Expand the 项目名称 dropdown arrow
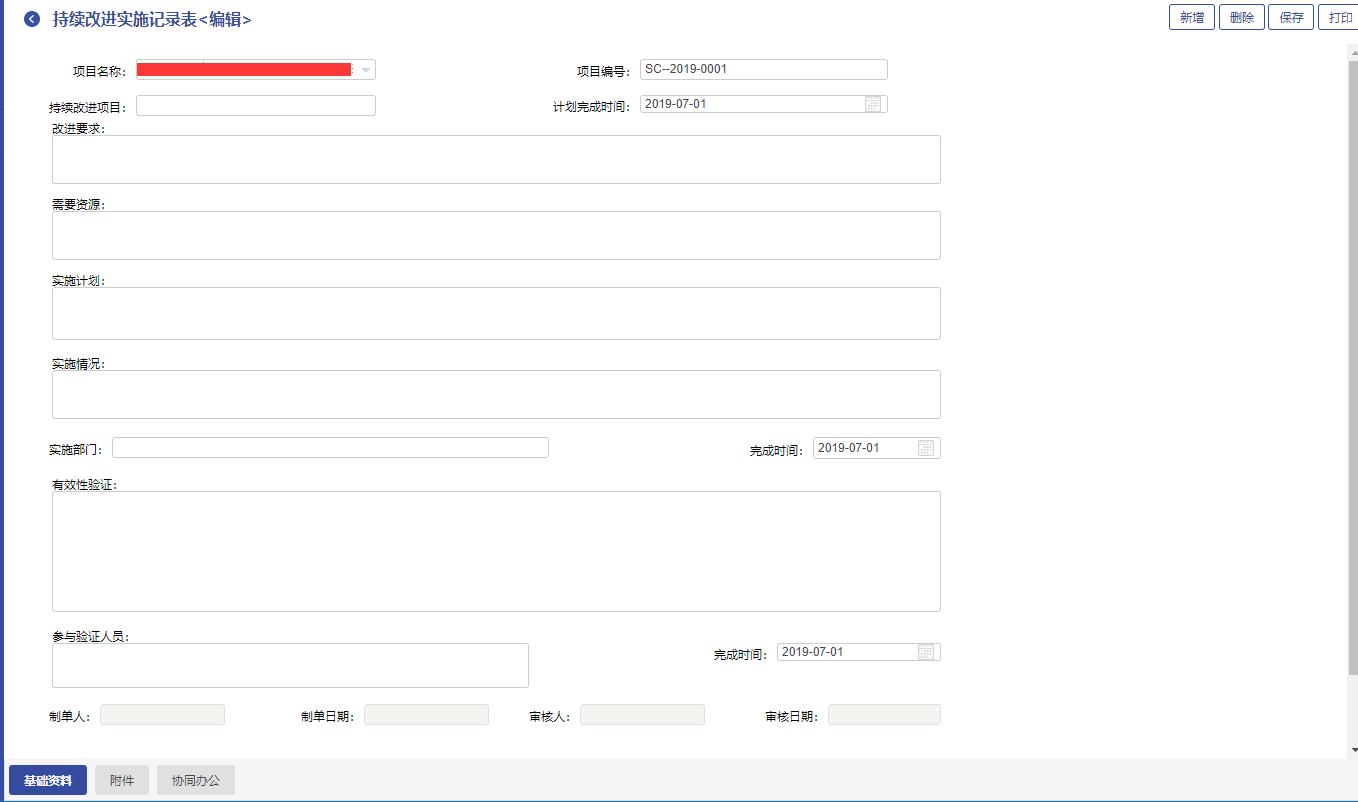Screen dimensions: 1358x802 tap(366, 70)
